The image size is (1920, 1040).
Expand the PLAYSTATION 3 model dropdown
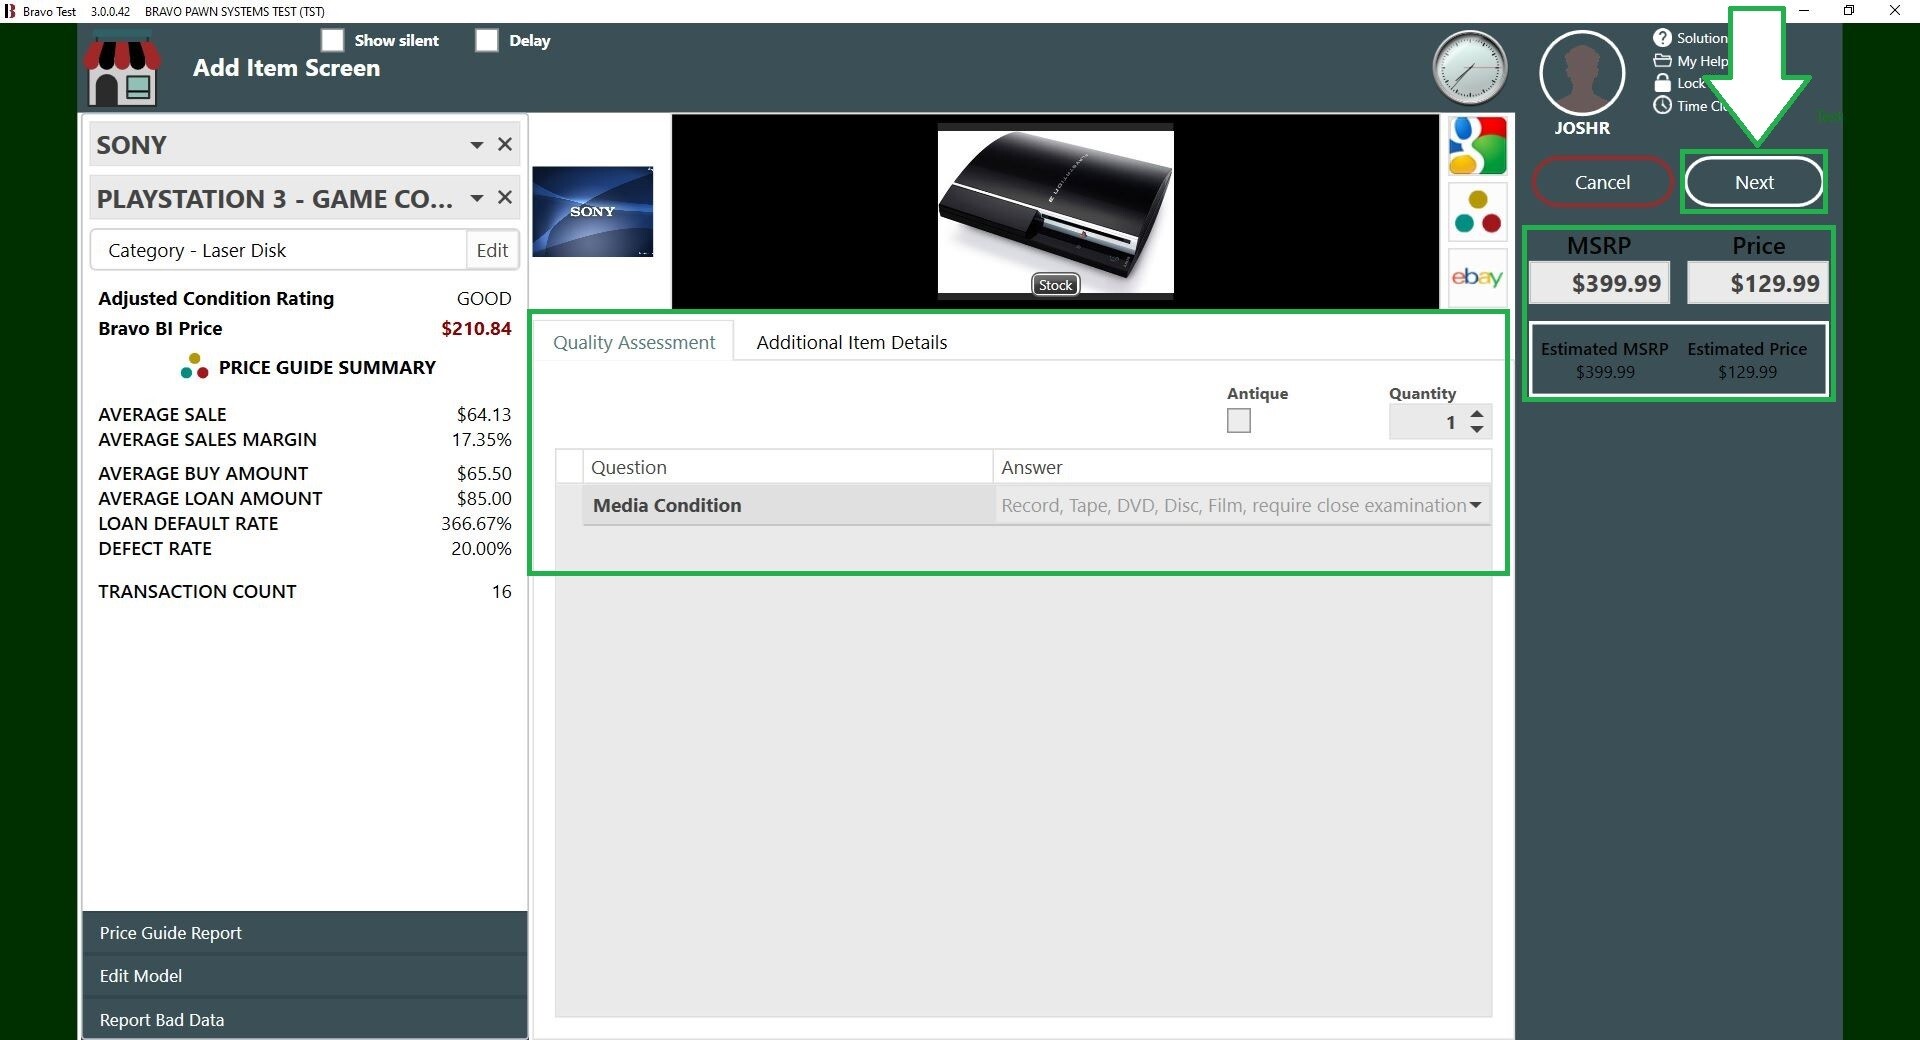point(477,198)
